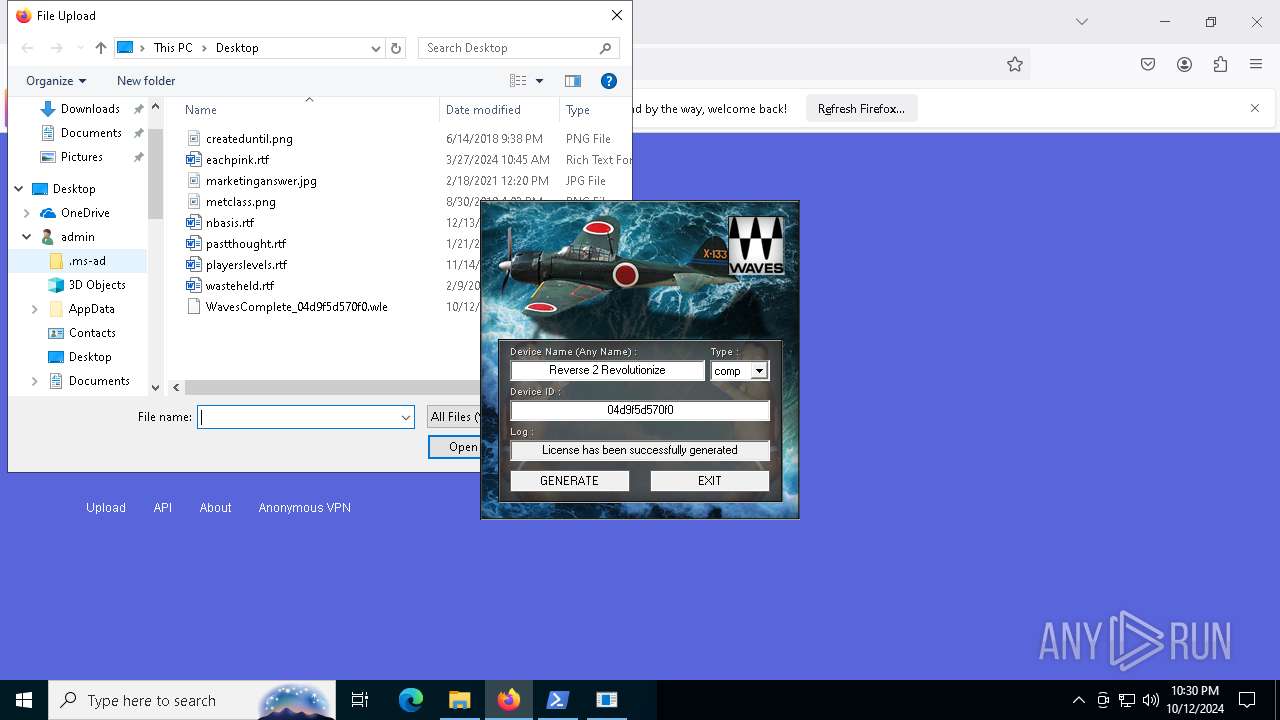Refresh the Desktop folder listing
The image size is (1280, 720).
pyautogui.click(x=396, y=48)
